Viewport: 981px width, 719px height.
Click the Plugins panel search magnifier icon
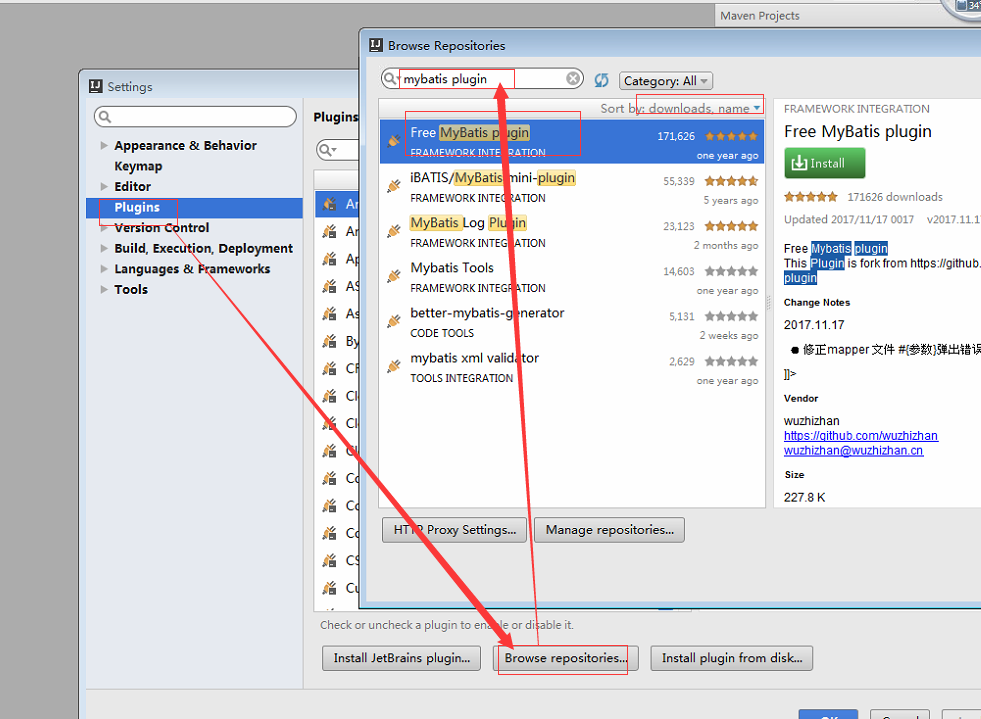(x=327, y=150)
